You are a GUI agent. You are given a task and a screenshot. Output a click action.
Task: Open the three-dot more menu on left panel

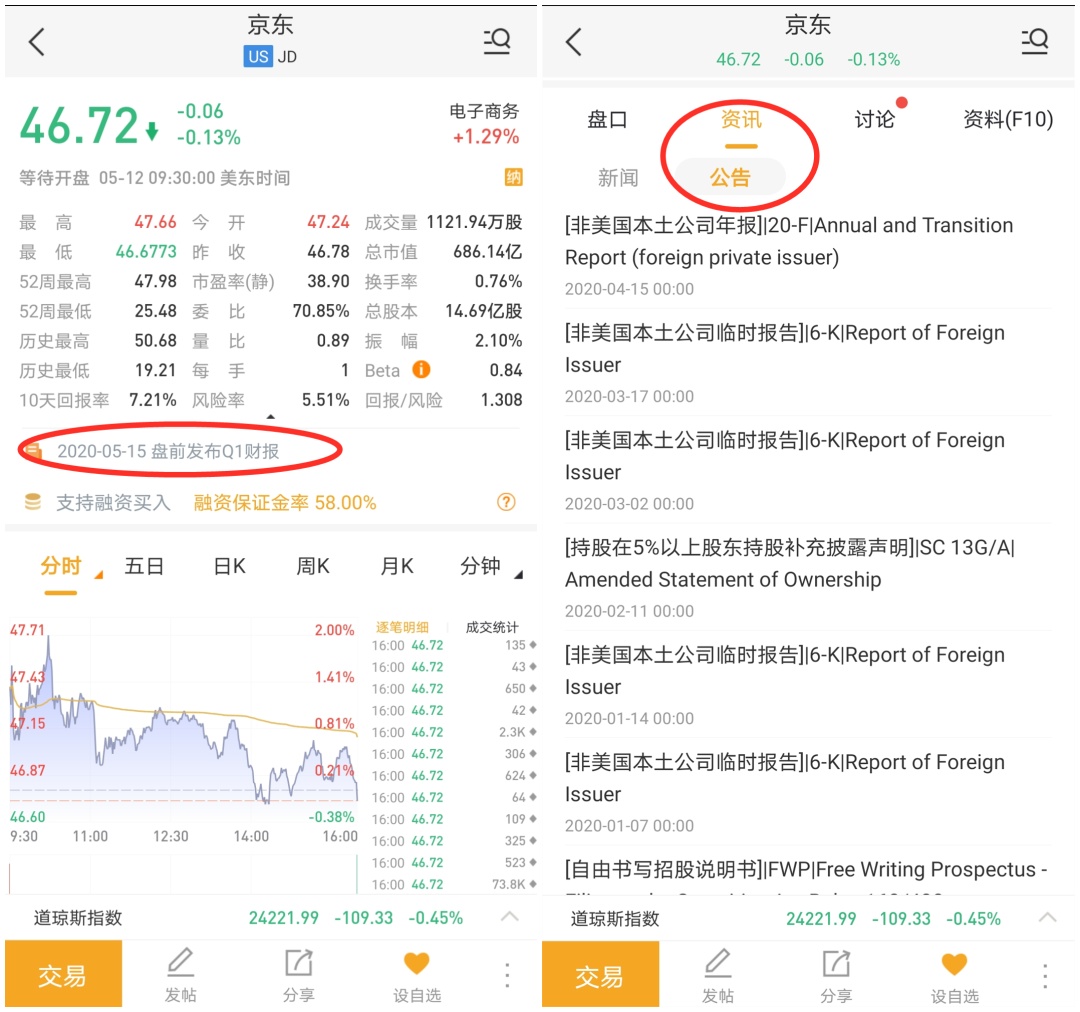point(507,975)
